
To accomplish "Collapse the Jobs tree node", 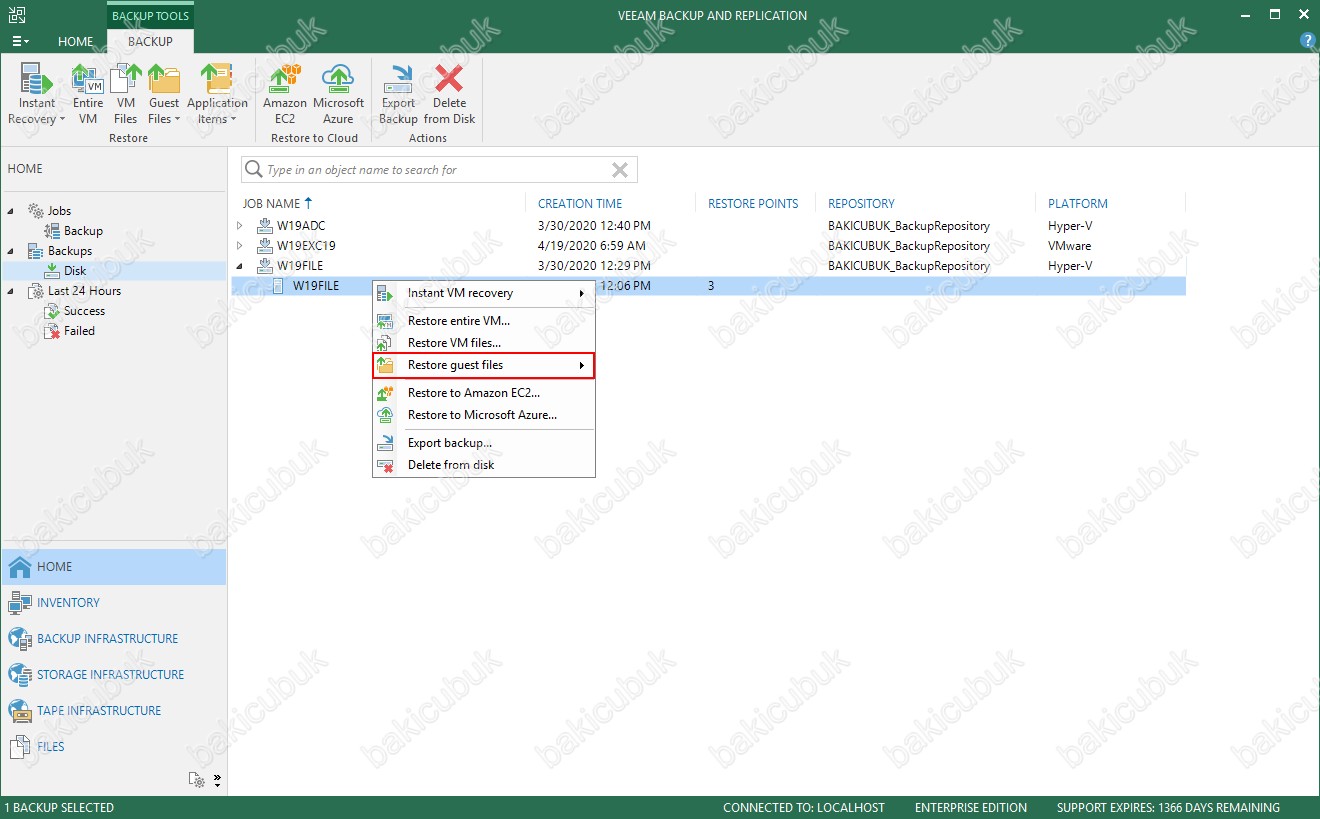I will pos(12,211).
